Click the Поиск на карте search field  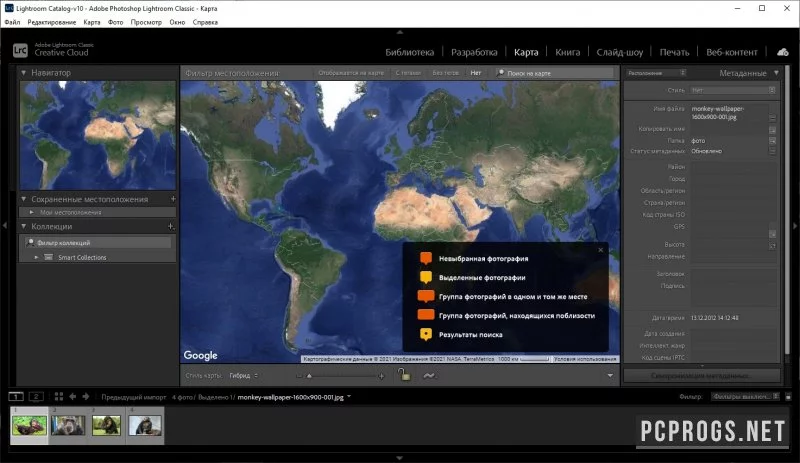point(555,73)
